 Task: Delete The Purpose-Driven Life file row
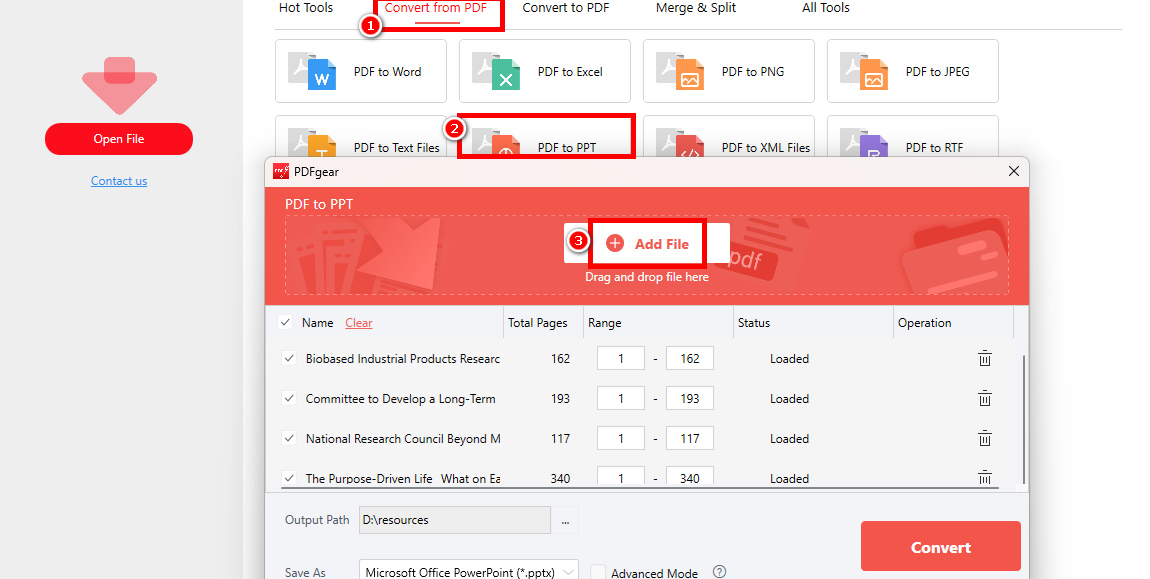click(x=984, y=478)
